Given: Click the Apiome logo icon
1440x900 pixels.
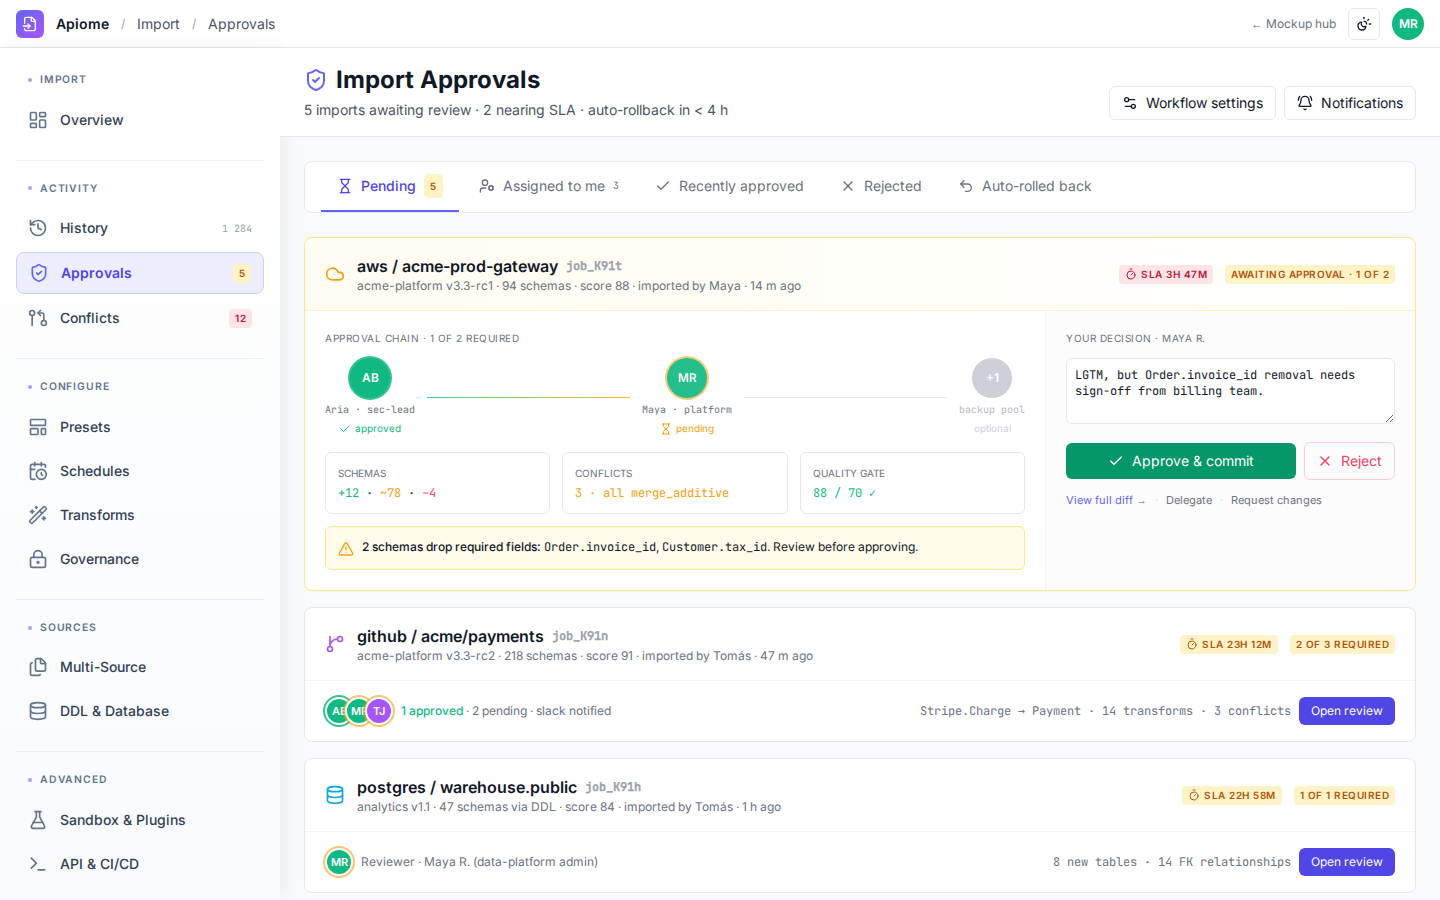Looking at the screenshot, I should pos(30,24).
